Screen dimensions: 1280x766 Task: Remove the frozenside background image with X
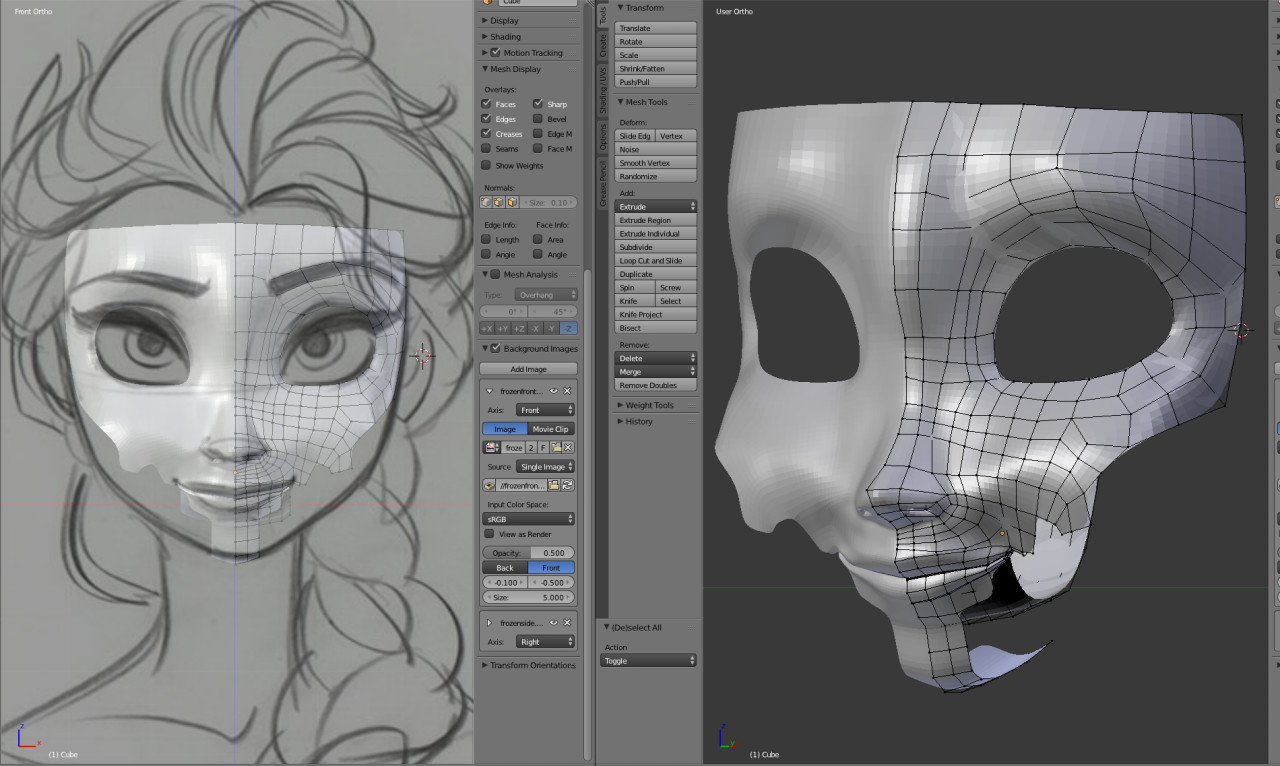coord(567,622)
